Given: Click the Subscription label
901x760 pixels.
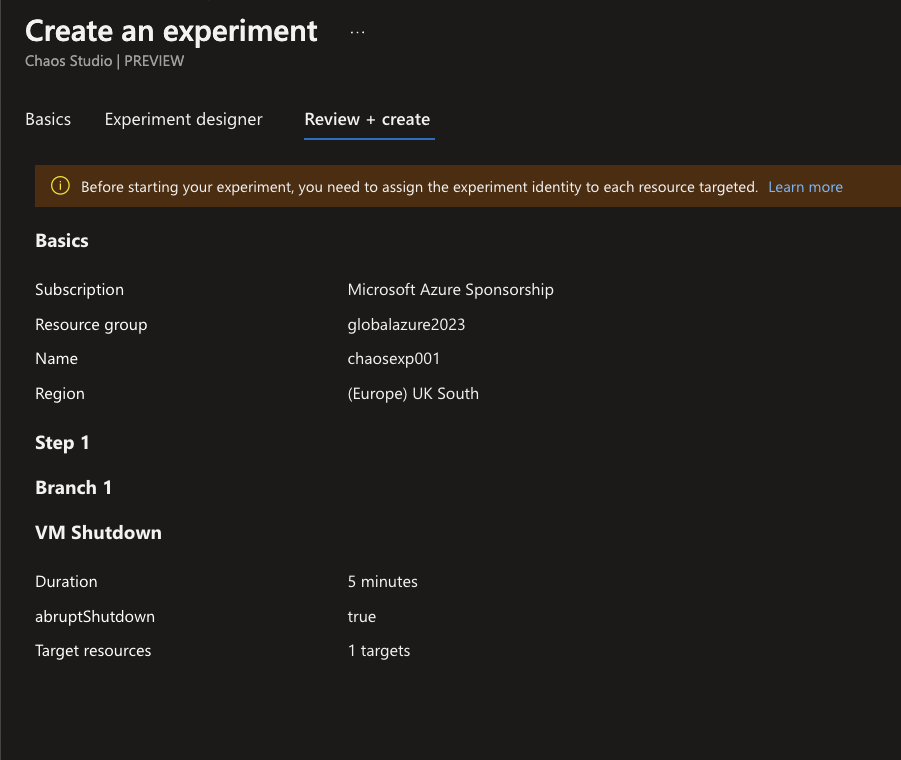Looking at the screenshot, I should coord(79,290).
